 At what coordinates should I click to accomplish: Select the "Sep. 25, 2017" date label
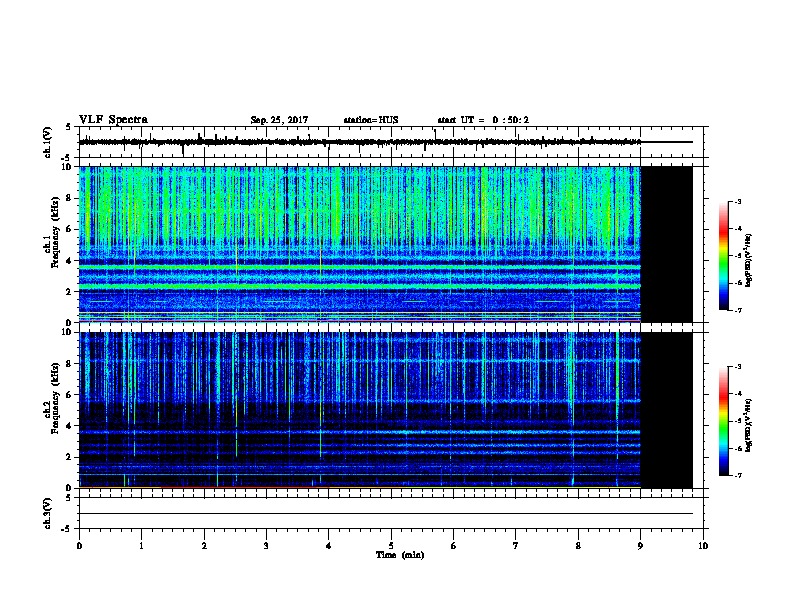[279, 120]
